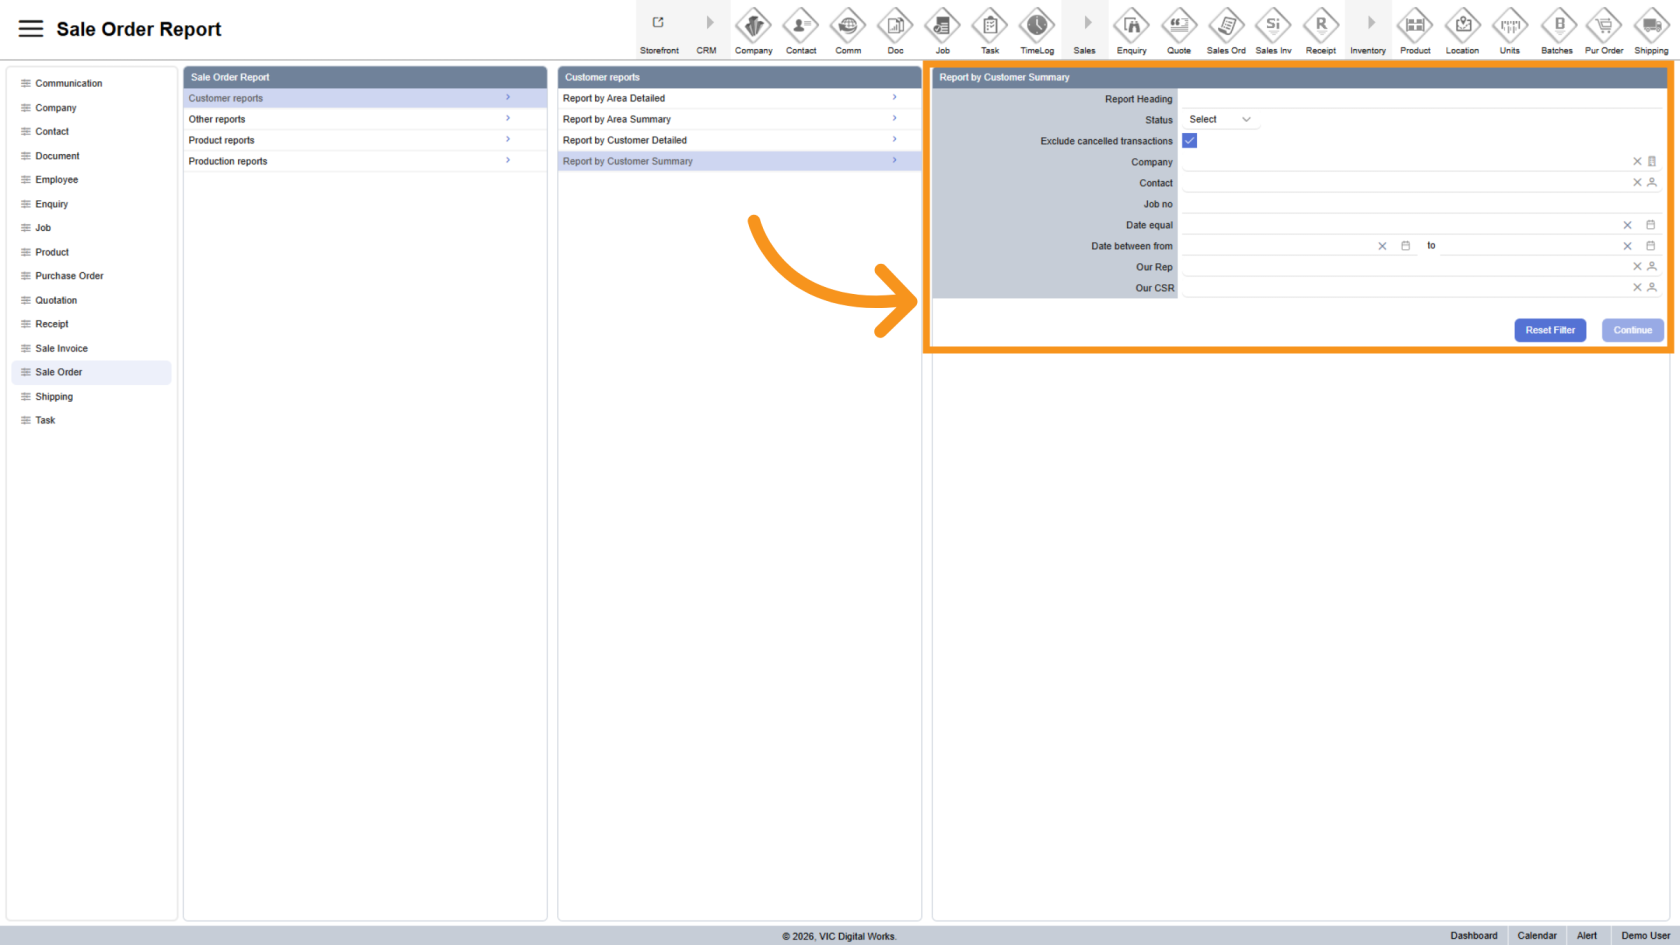Viewport: 1680px width, 945px height.
Task: Expand the Production reports category
Action: pyautogui.click(x=350, y=161)
